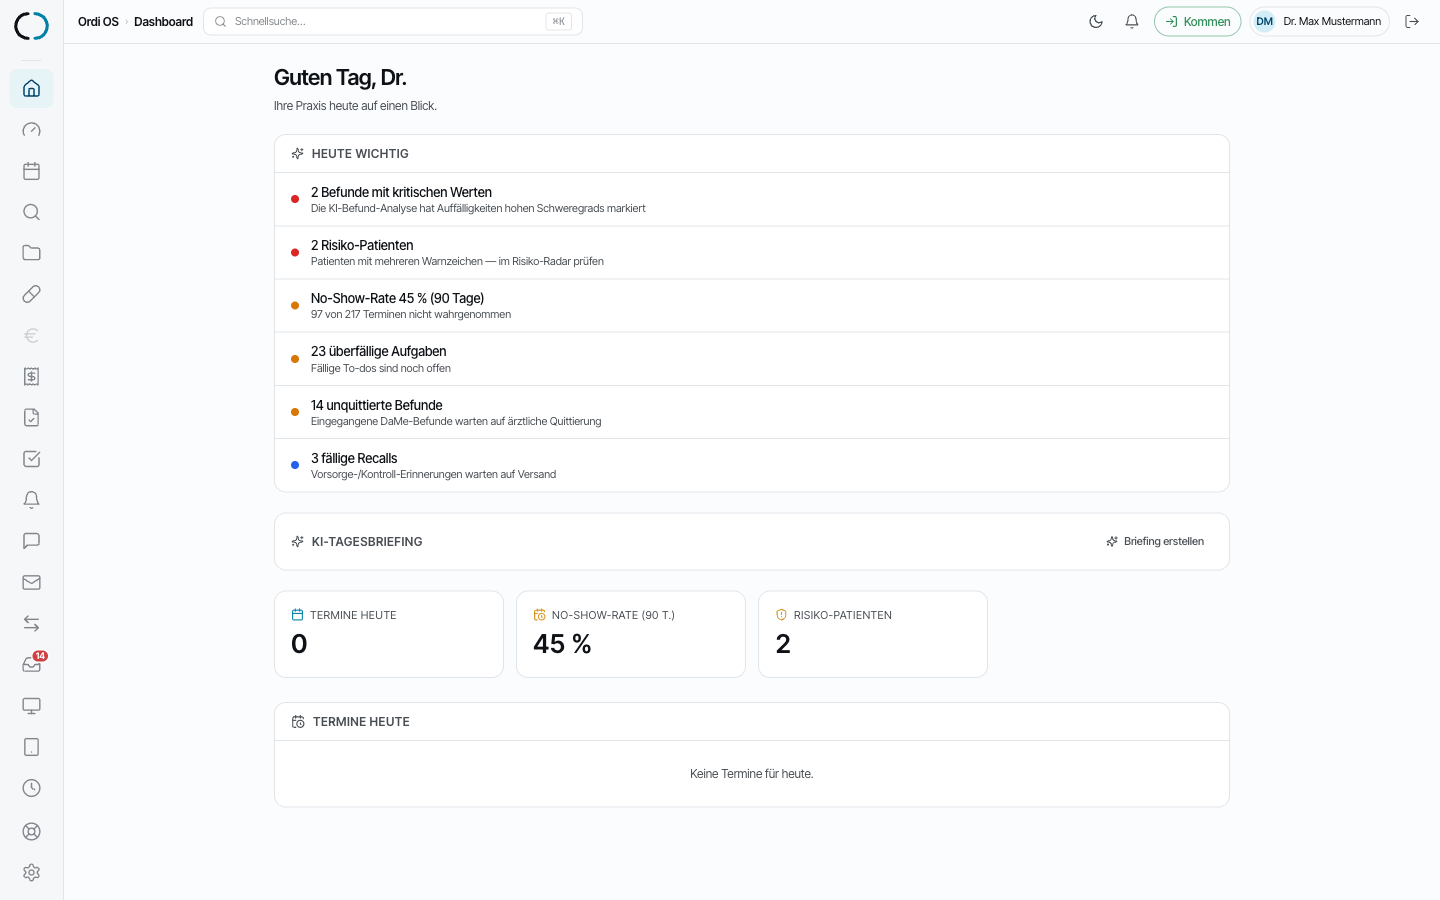
Task: Open the magnifier search icon in sidebar
Action: coord(31,212)
